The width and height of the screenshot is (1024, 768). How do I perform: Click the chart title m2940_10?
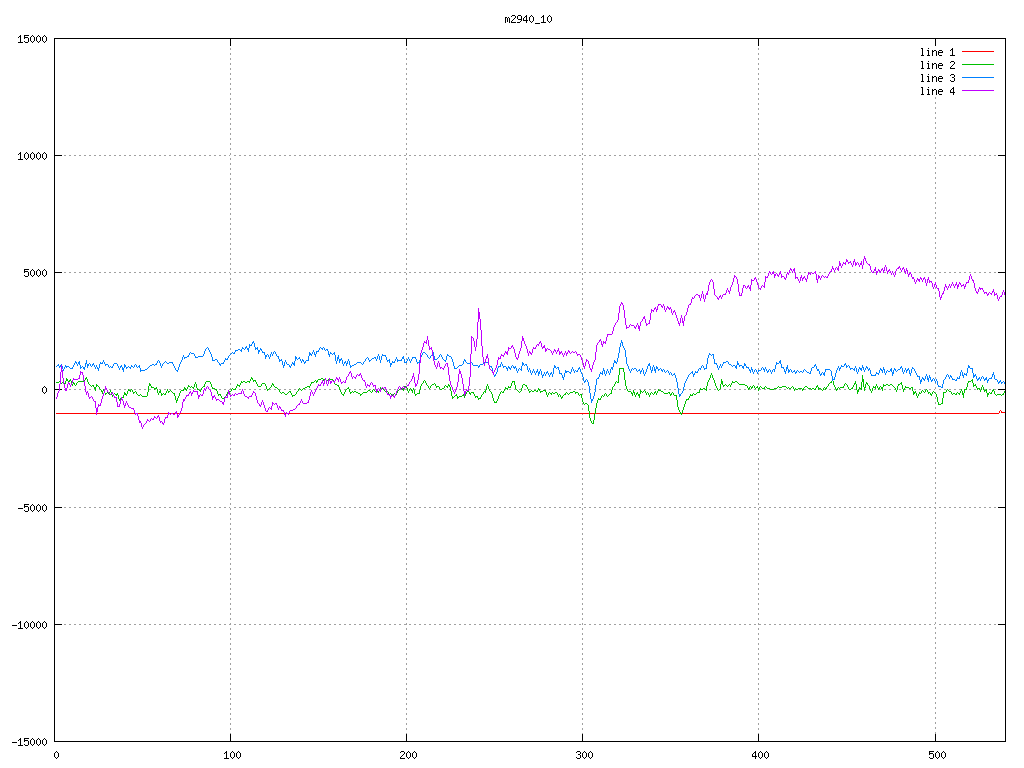[x=528, y=19]
